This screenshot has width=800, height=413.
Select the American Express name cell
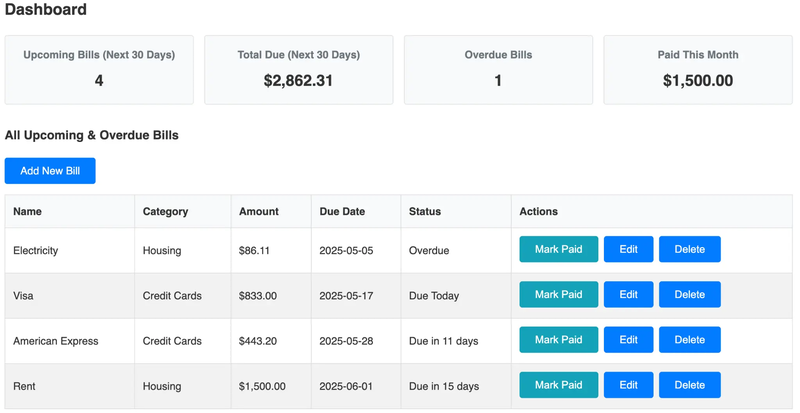70,341
